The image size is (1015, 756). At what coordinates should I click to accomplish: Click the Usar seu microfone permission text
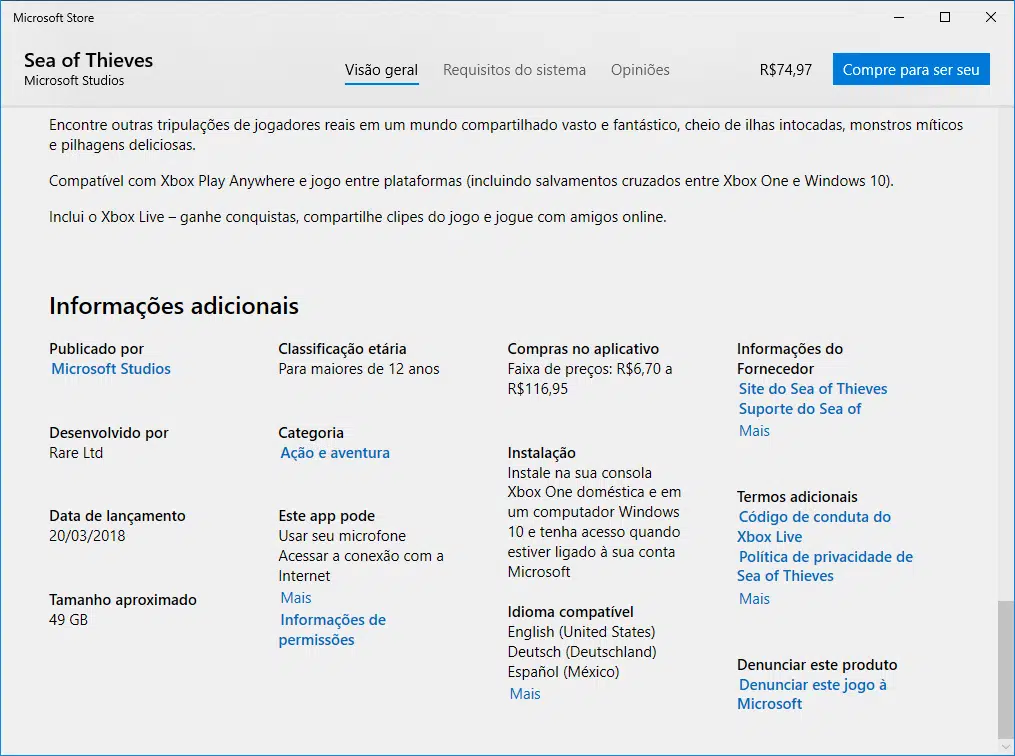point(342,536)
